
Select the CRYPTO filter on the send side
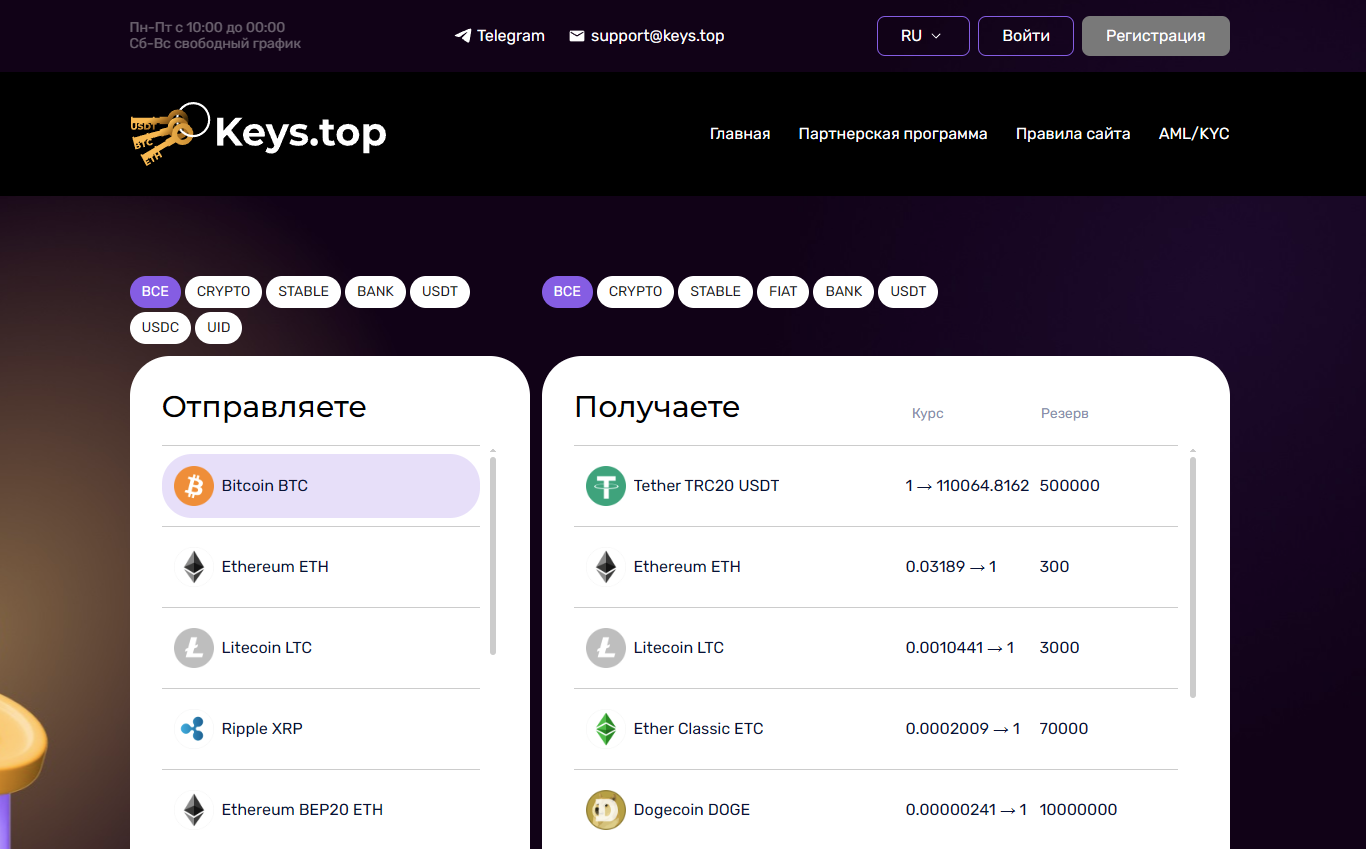[x=224, y=292]
